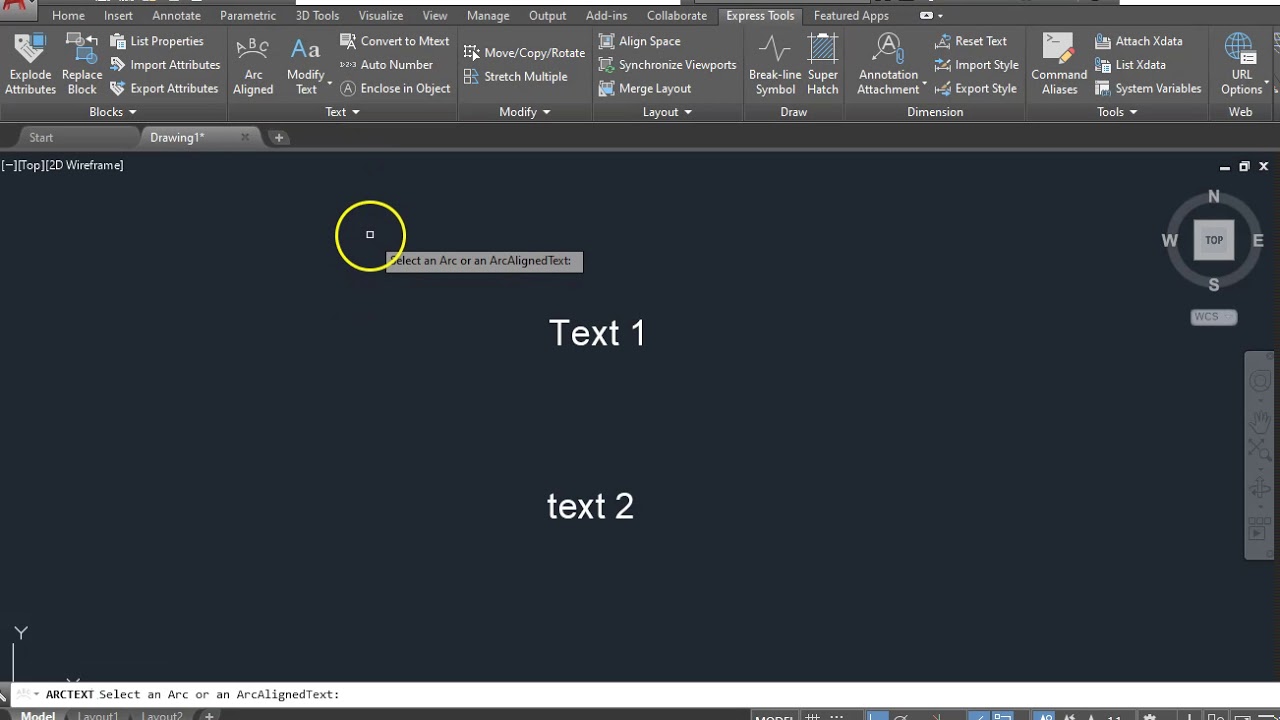Close the Drawing1 file tab
1280x720 pixels.
click(x=244, y=138)
